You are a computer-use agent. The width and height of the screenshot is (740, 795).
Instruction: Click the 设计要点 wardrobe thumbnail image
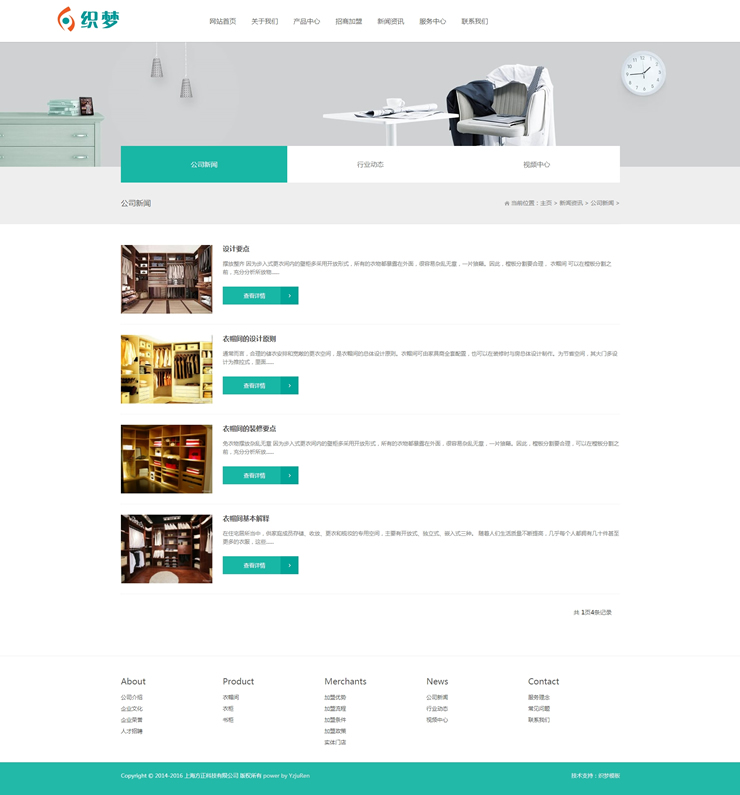166,279
